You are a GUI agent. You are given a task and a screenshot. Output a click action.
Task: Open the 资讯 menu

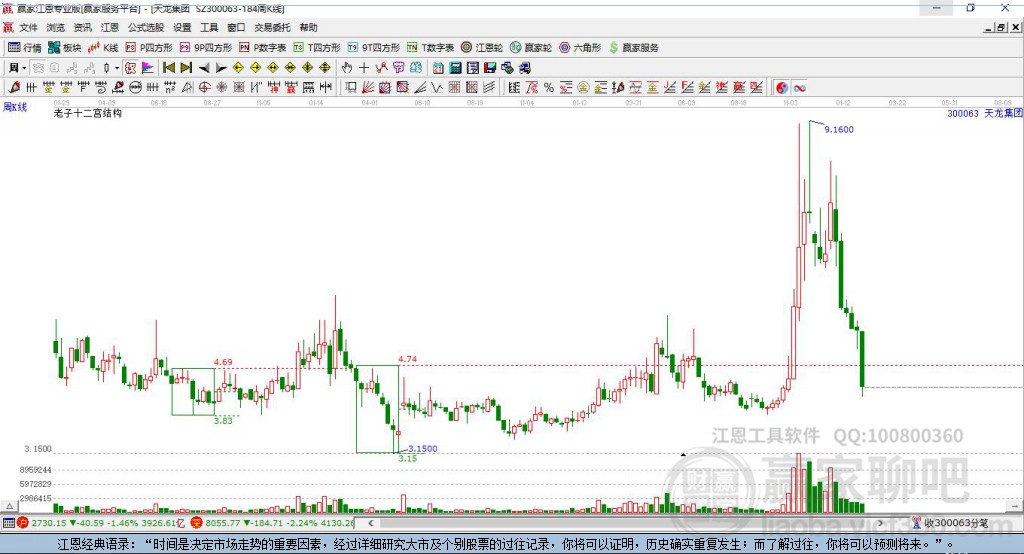82,27
